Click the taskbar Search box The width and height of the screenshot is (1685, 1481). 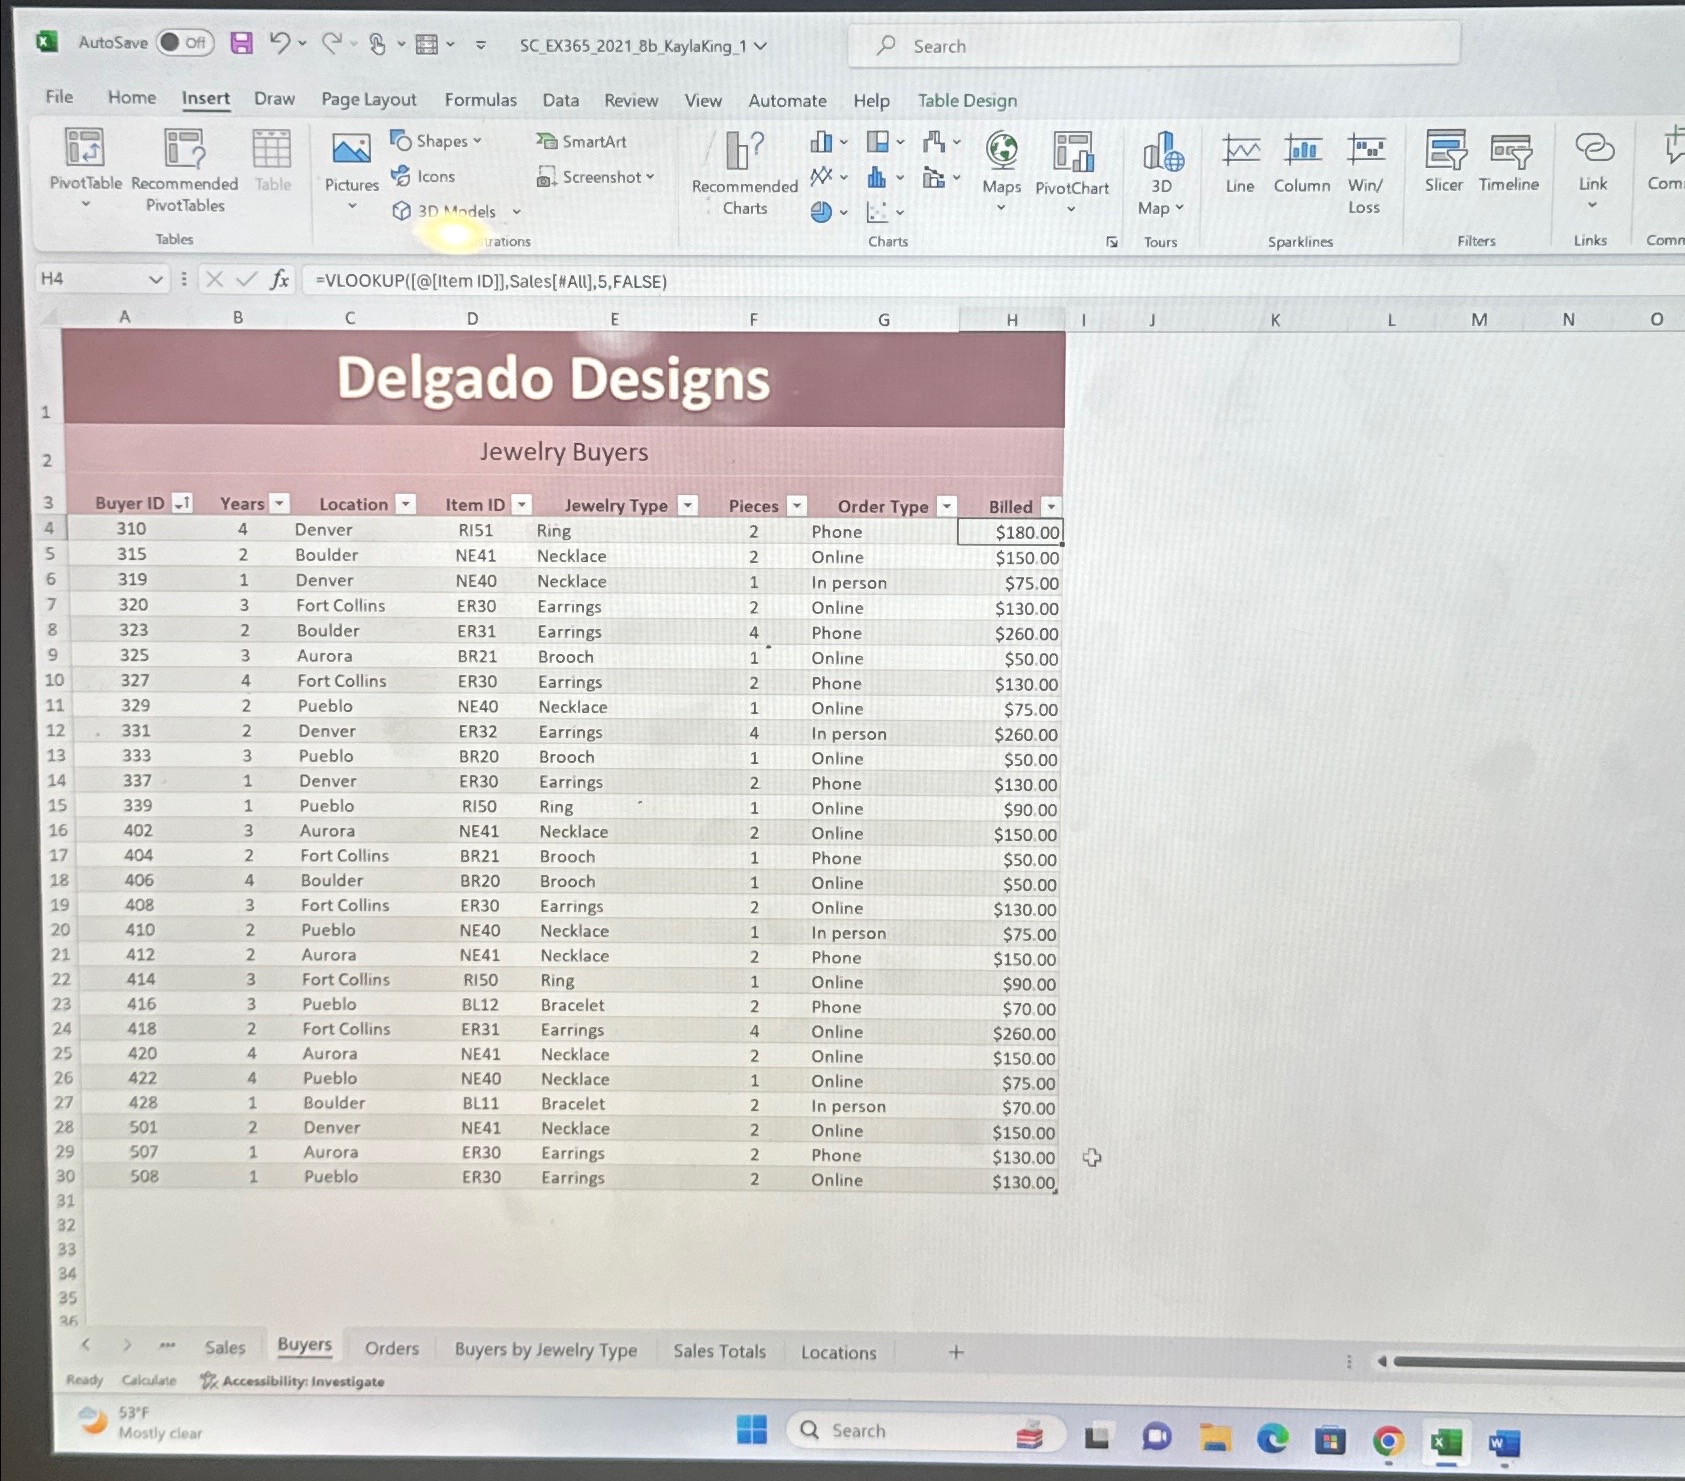pyautogui.click(x=926, y=1431)
